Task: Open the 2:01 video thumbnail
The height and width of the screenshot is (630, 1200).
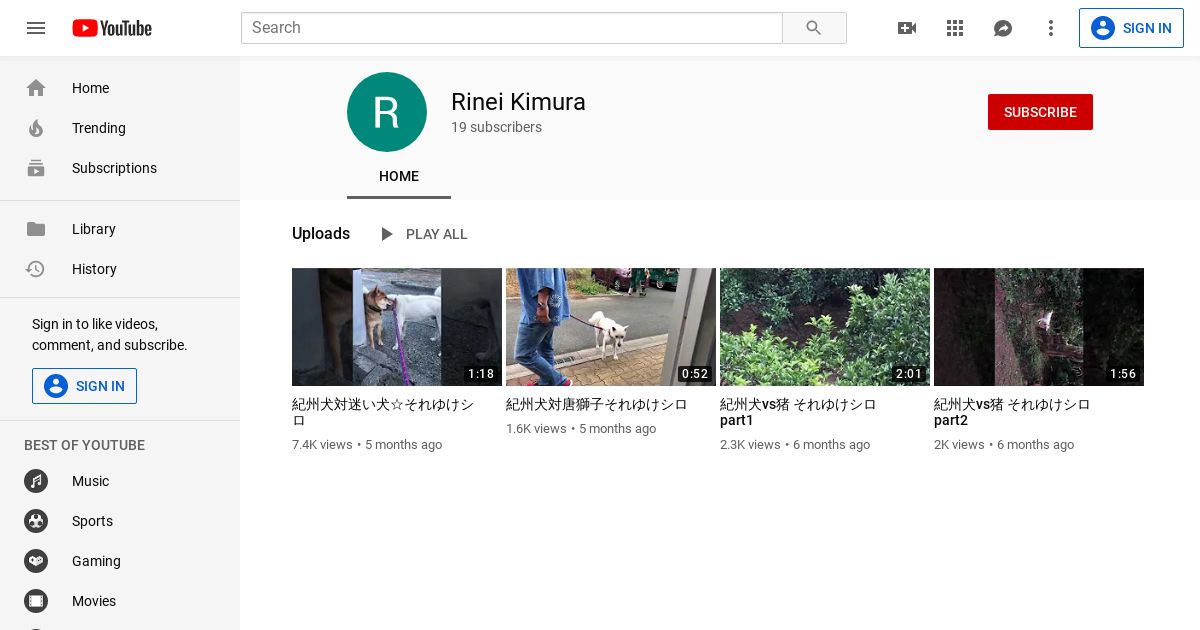Action: (x=825, y=327)
